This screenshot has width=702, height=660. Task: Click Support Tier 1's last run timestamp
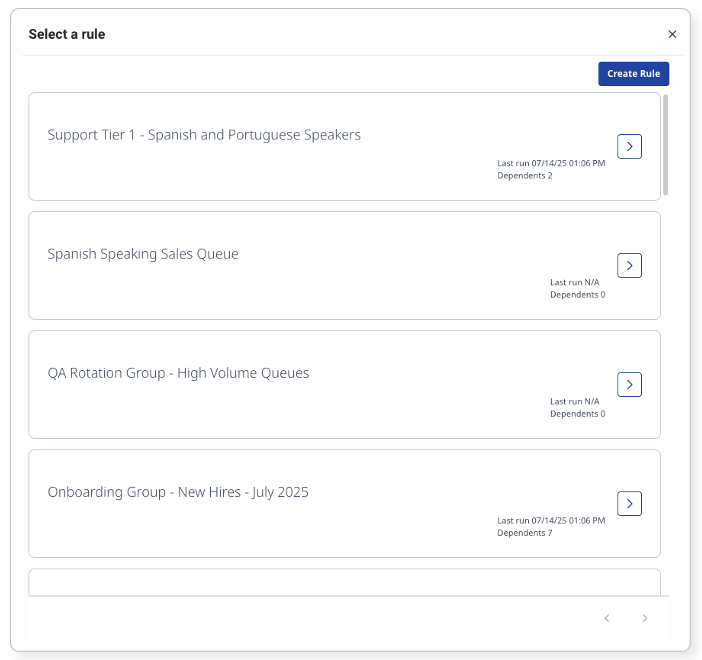point(551,163)
